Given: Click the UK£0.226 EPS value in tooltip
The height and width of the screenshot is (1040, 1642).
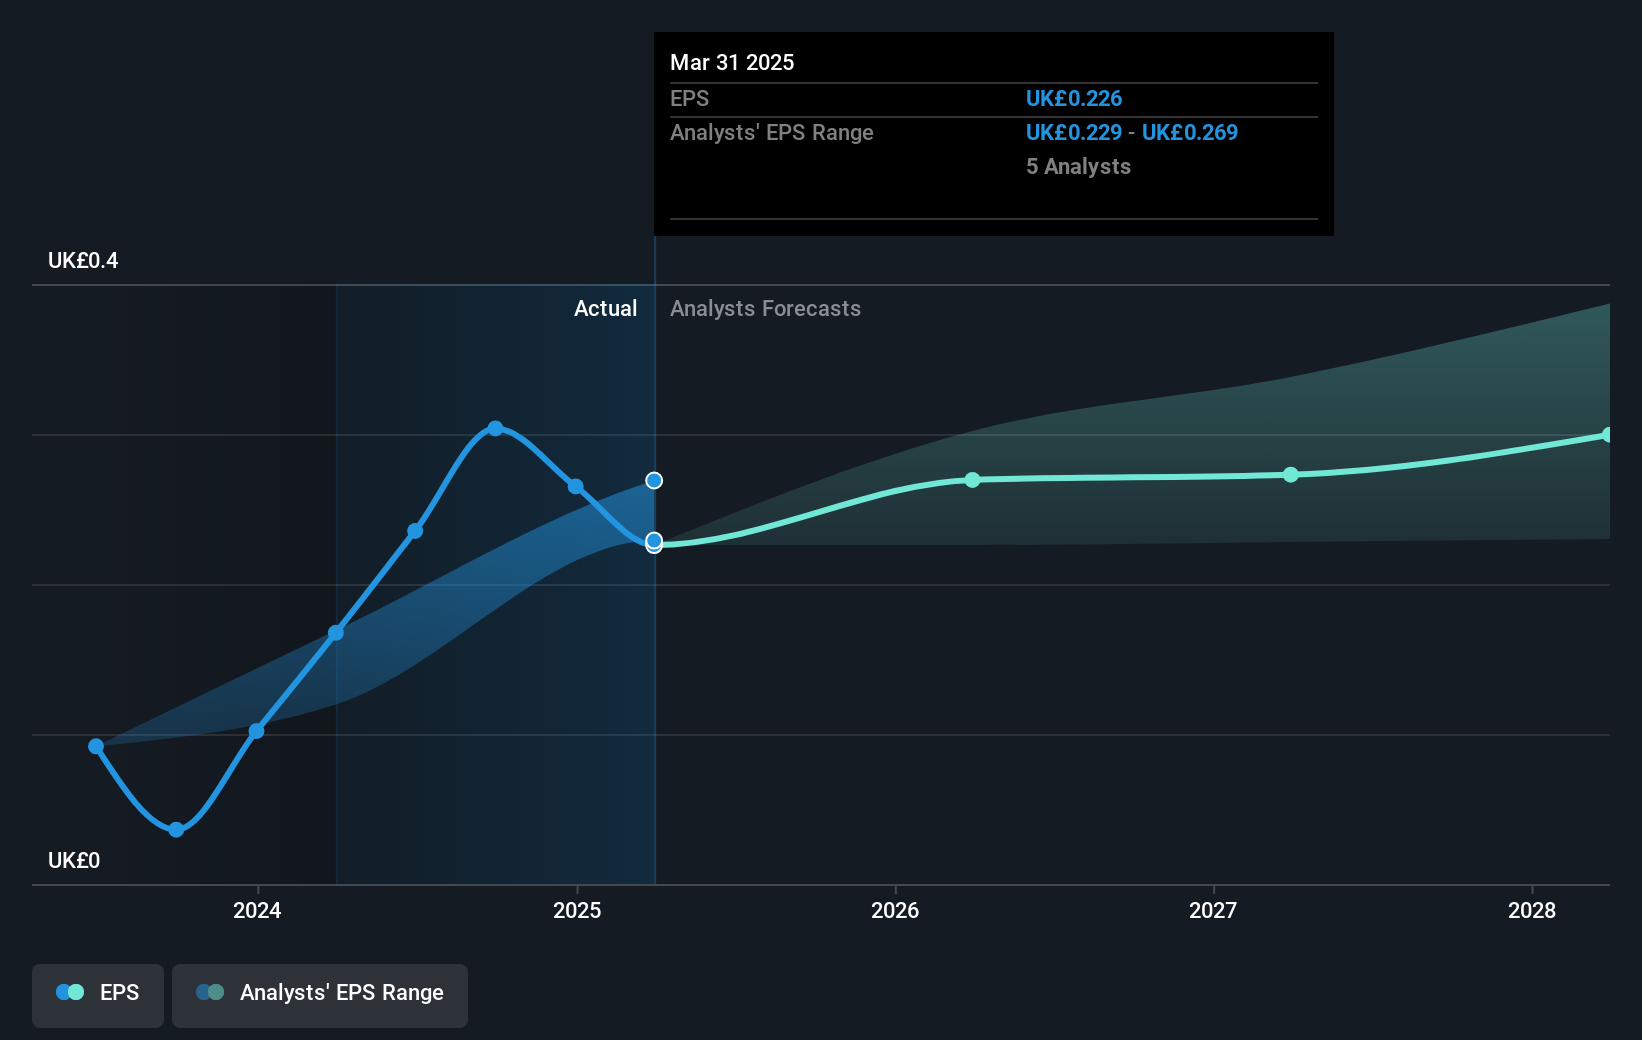Looking at the screenshot, I should (x=1074, y=98).
